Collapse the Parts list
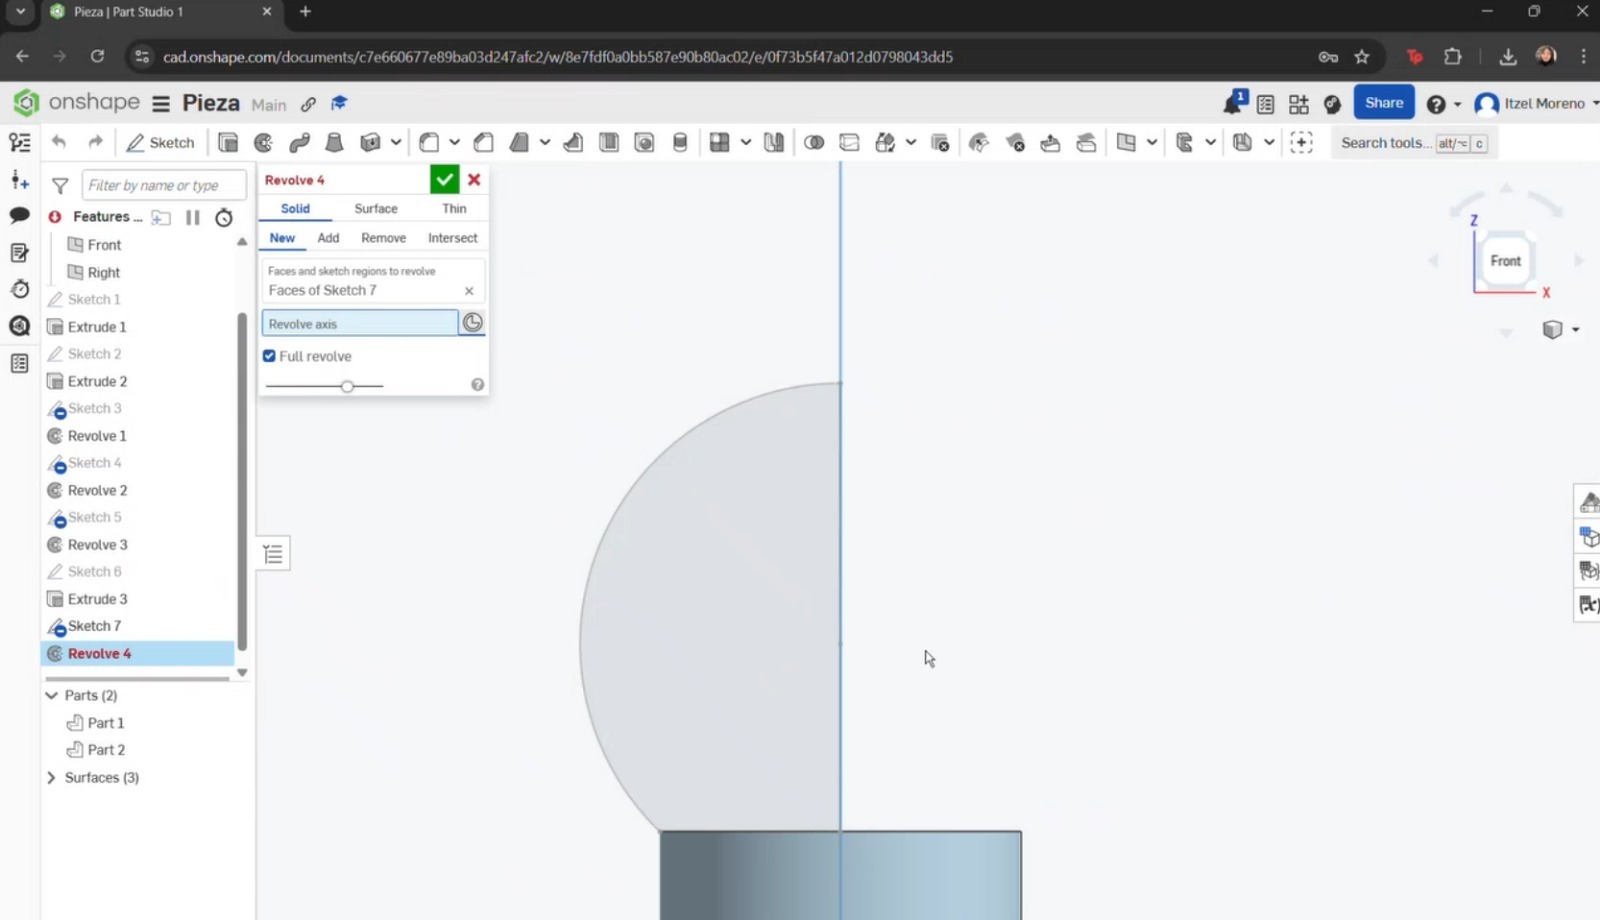1600x920 pixels. [51, 695]
